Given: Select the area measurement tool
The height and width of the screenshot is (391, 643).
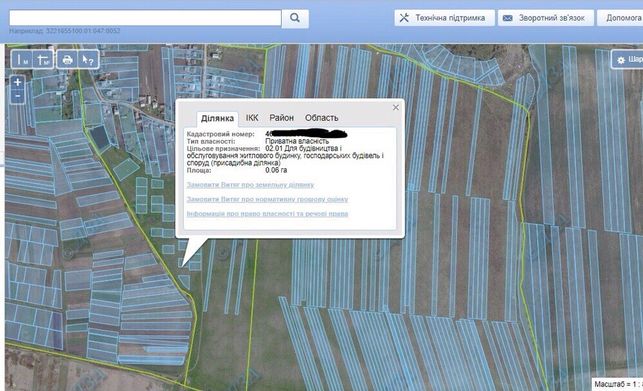Looking at the screenshot, I should 43,60.
